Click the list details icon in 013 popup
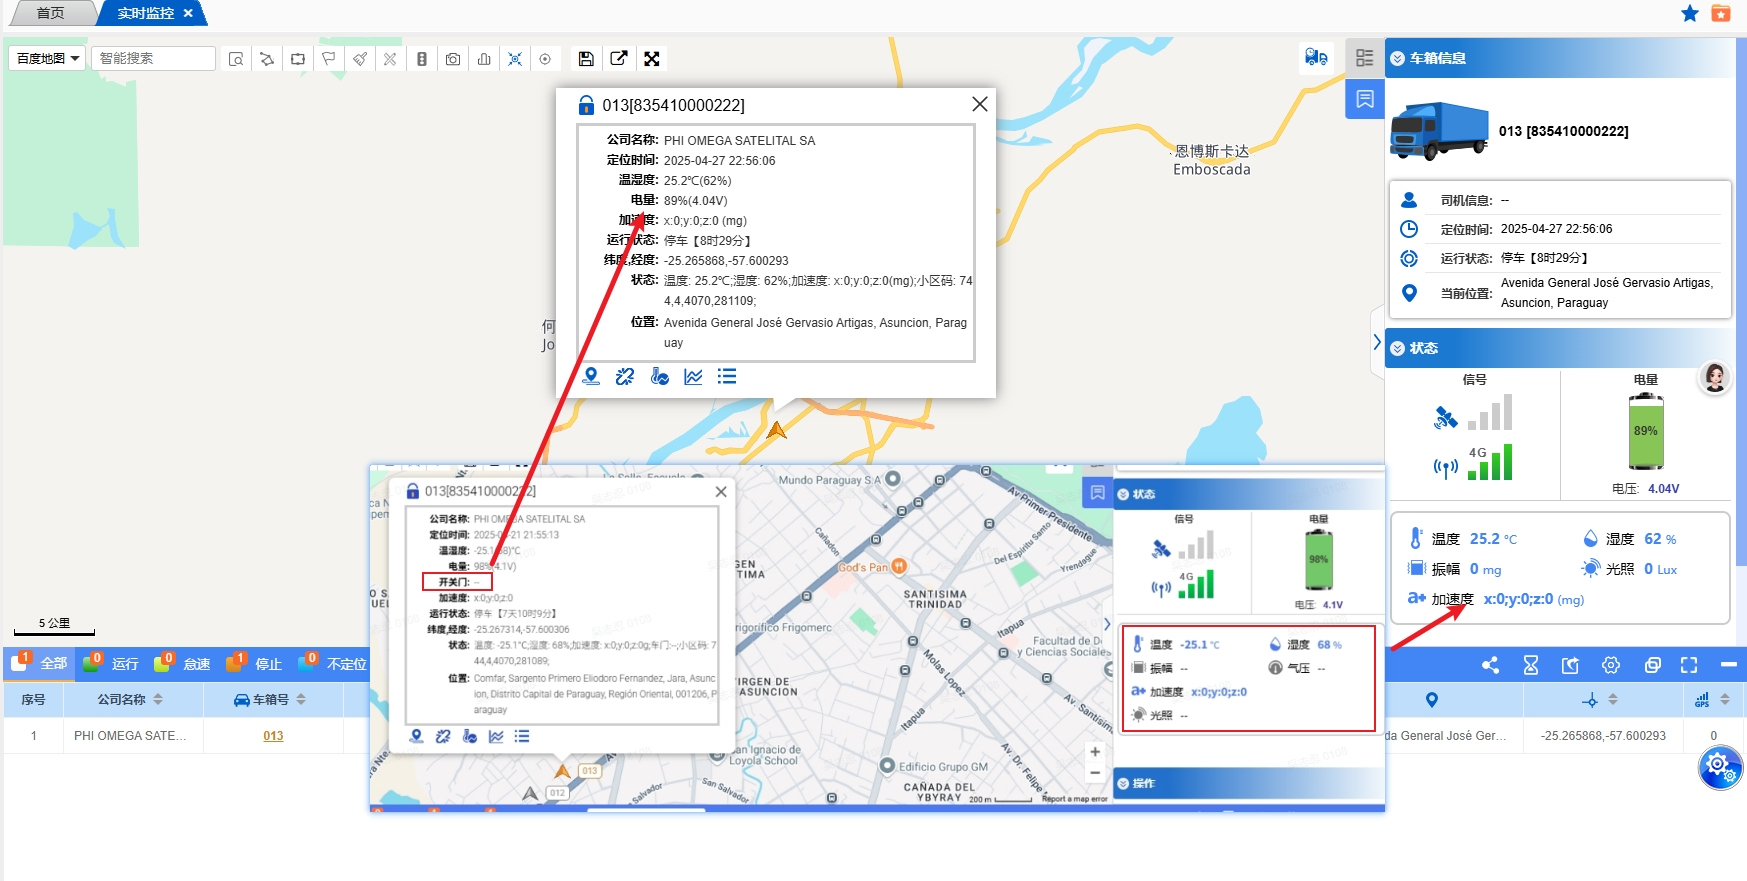This screenshot has height=881, width=1747. coord(727,377)
